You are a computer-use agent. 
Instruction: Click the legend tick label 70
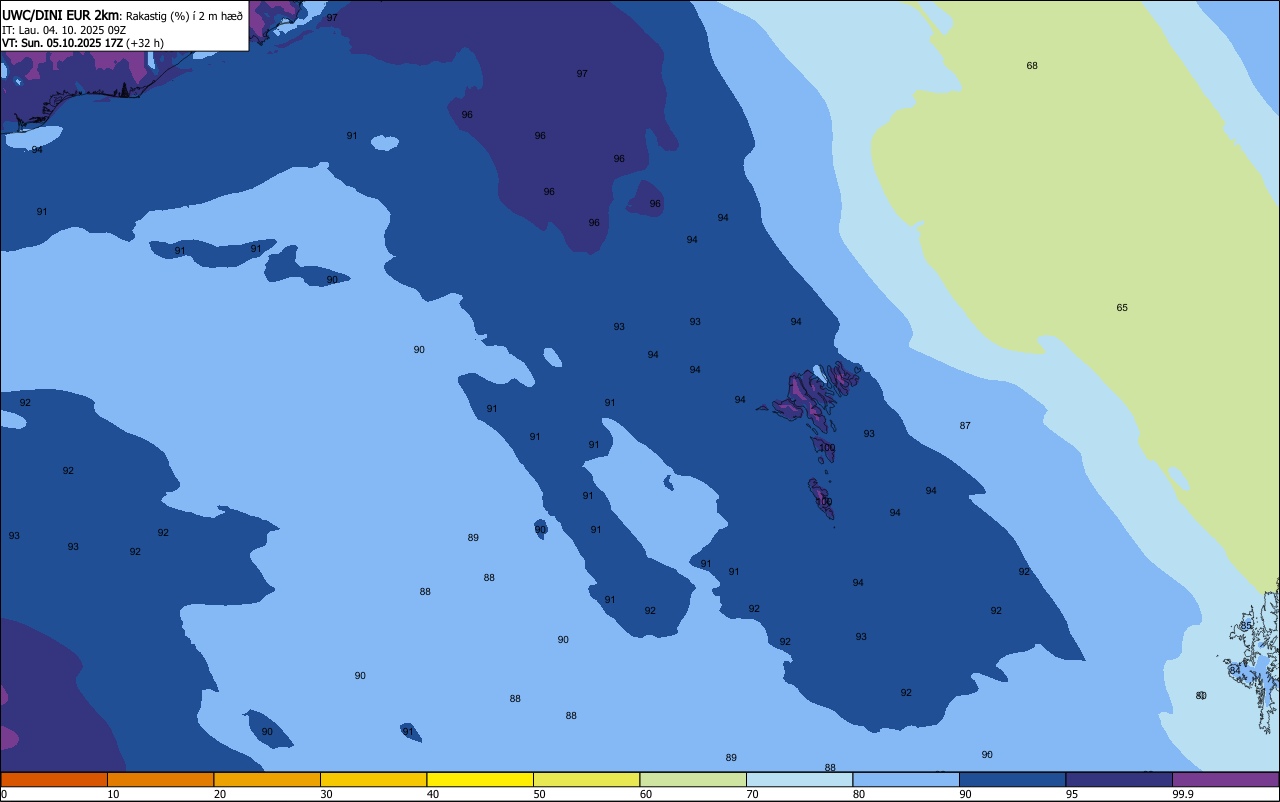pos(752,794)
